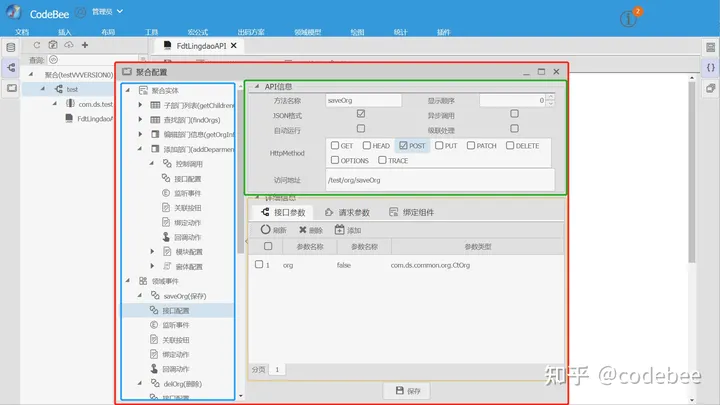The image size is (720, 405).
Task: Open the database panel icon in left sidebar
Action: click(11, 47)
